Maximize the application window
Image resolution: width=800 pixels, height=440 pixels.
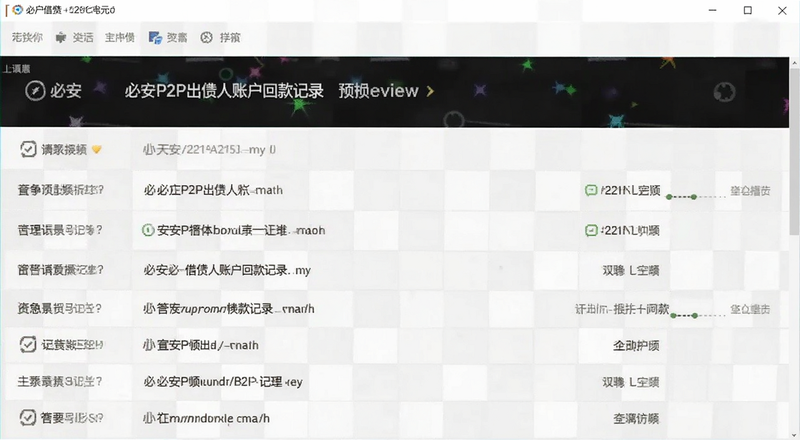click(747, 10)
